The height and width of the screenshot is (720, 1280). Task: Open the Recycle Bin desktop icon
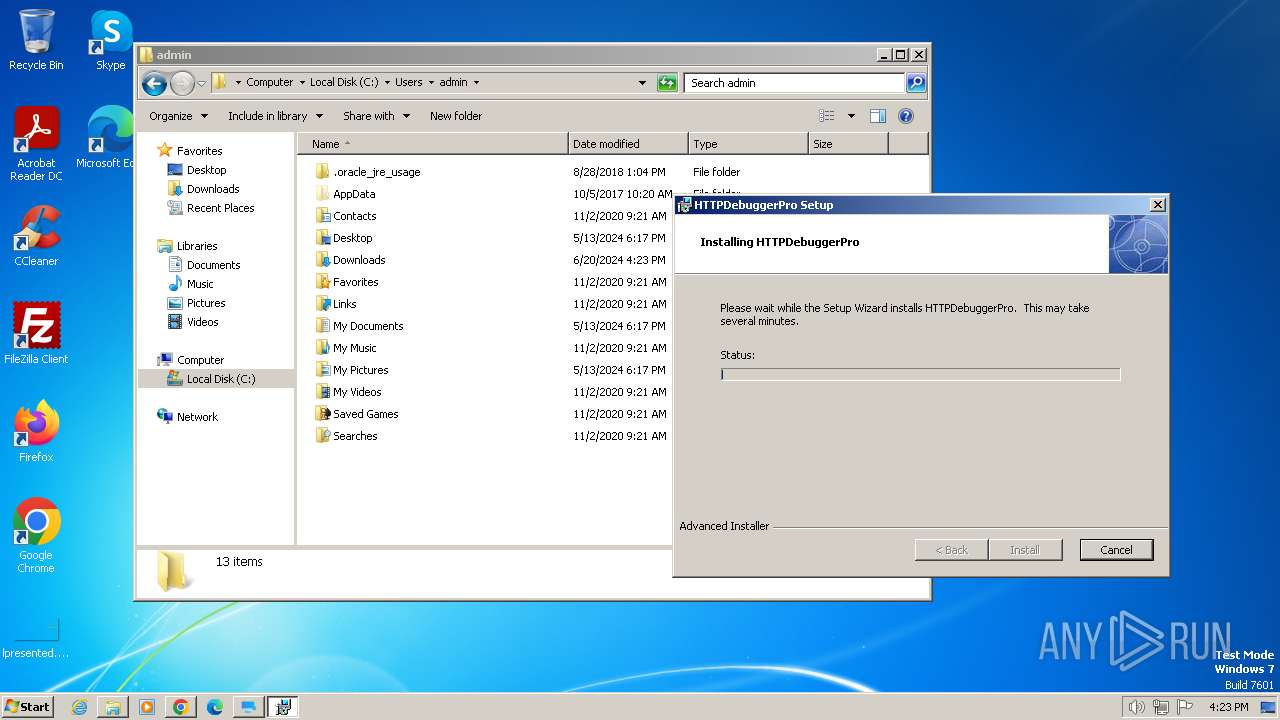point(36,40)
